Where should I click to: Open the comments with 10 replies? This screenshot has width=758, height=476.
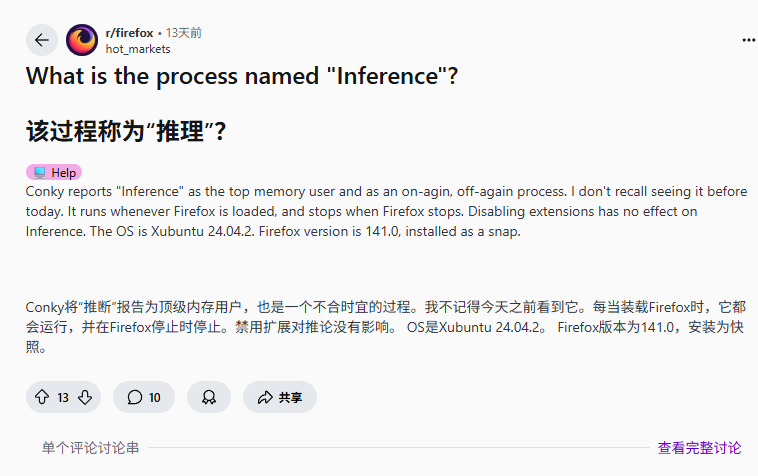(144, 397)
